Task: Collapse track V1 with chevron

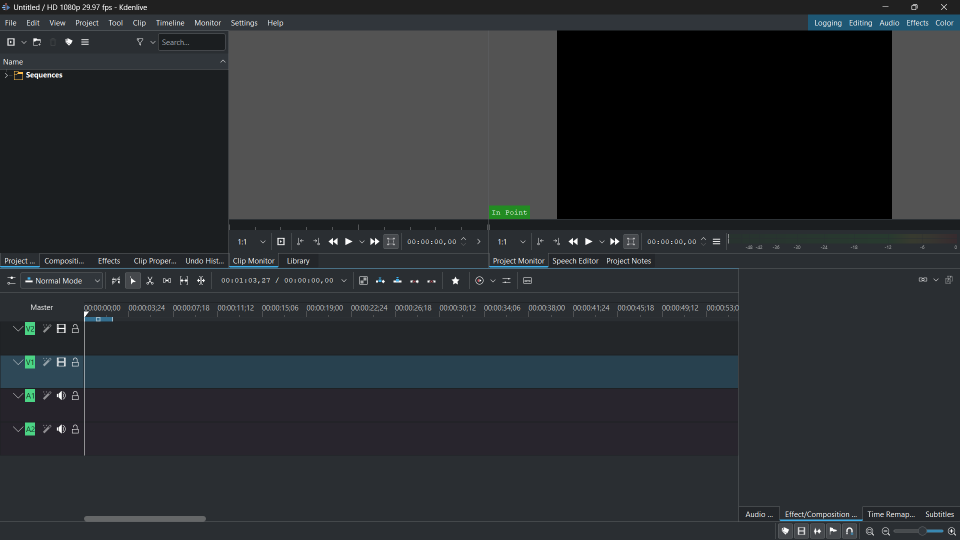Action: pos(18,362)
